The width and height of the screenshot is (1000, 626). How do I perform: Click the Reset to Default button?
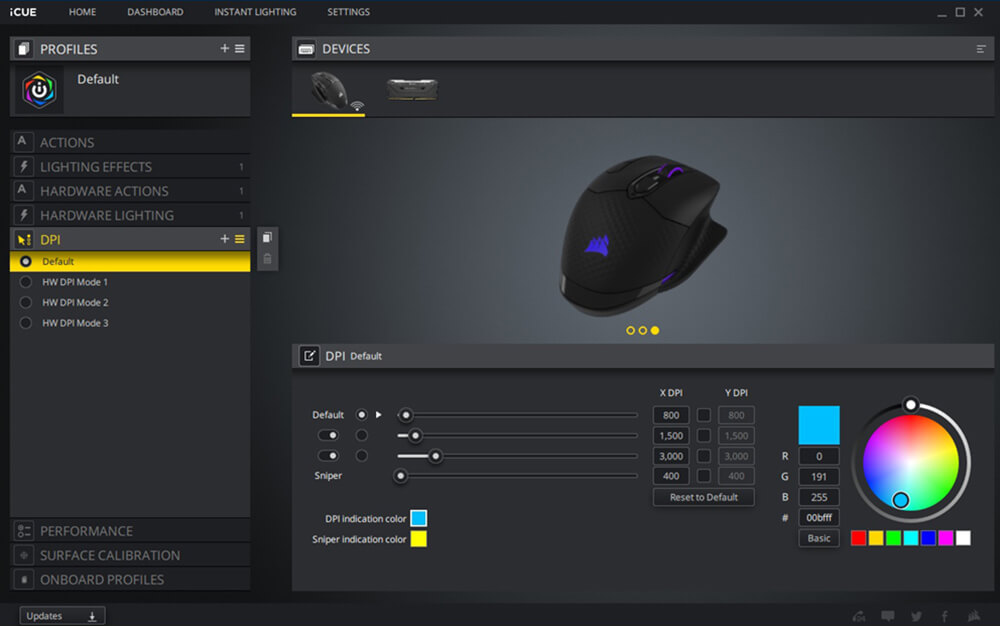(x=703, y=497)
